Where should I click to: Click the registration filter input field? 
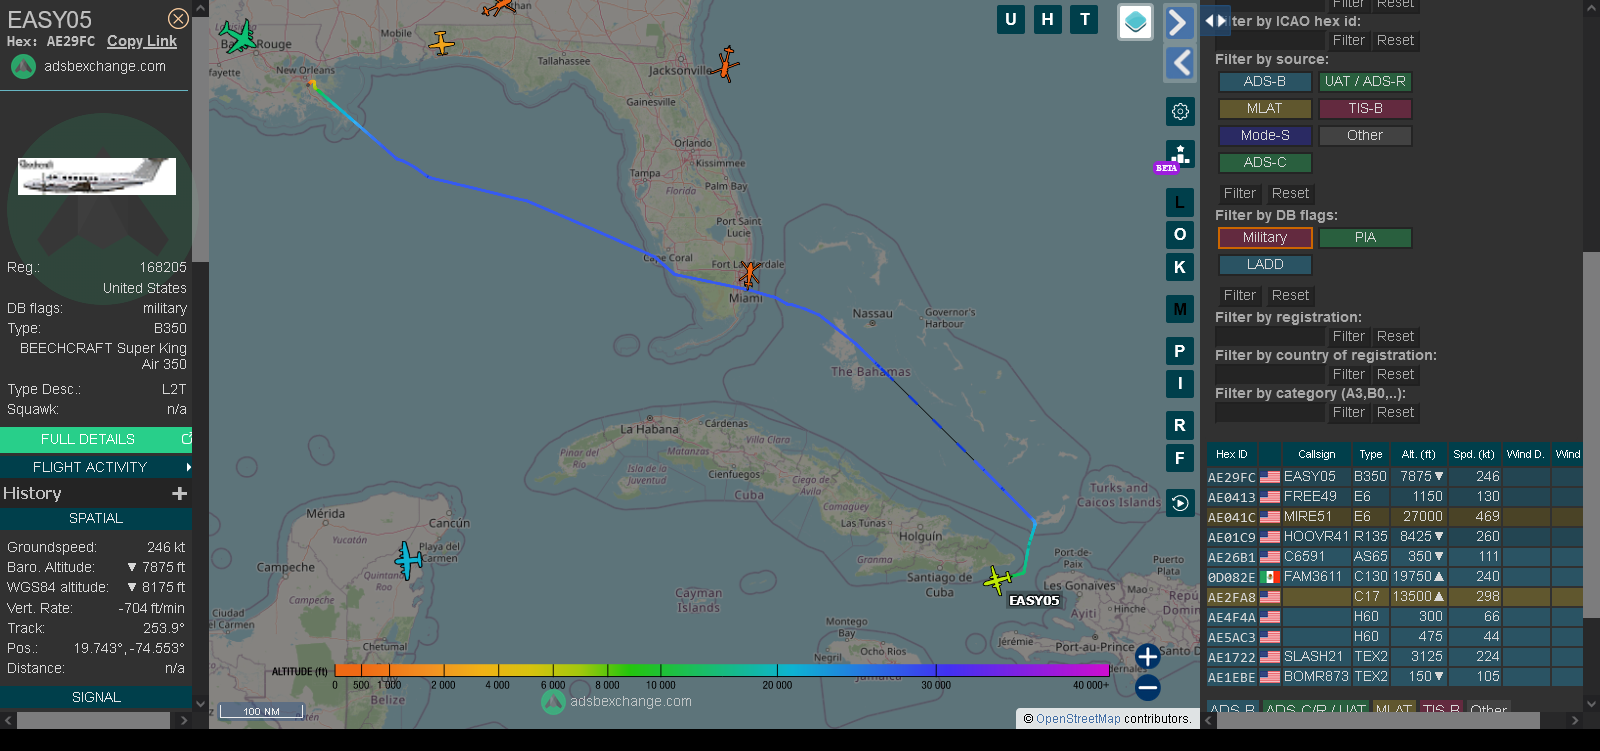(x=1270, y=337)
